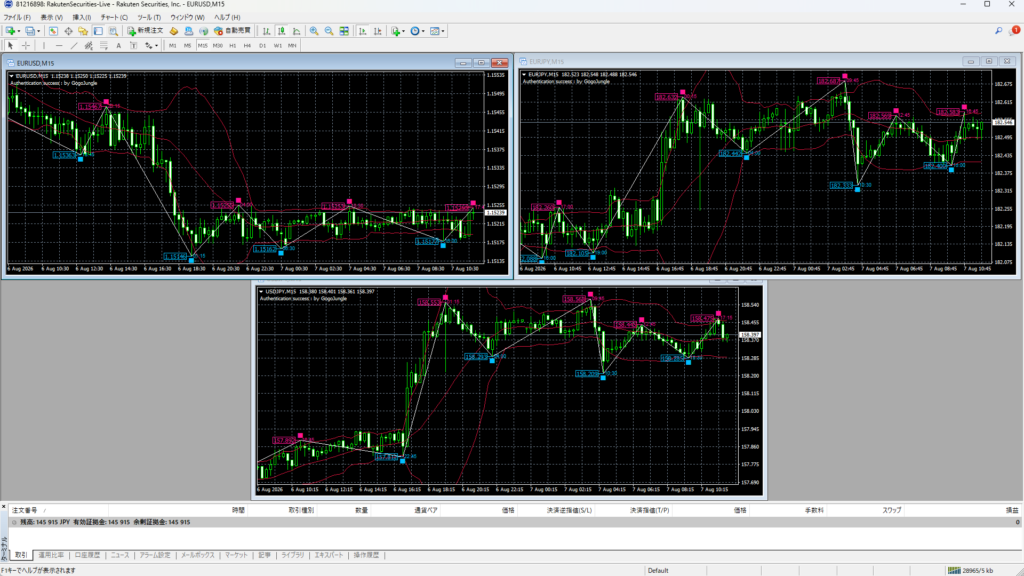This screenshot has height=576, width=1024.
Task: Toggle the chart auto scroll button
Action: (362, 31)
